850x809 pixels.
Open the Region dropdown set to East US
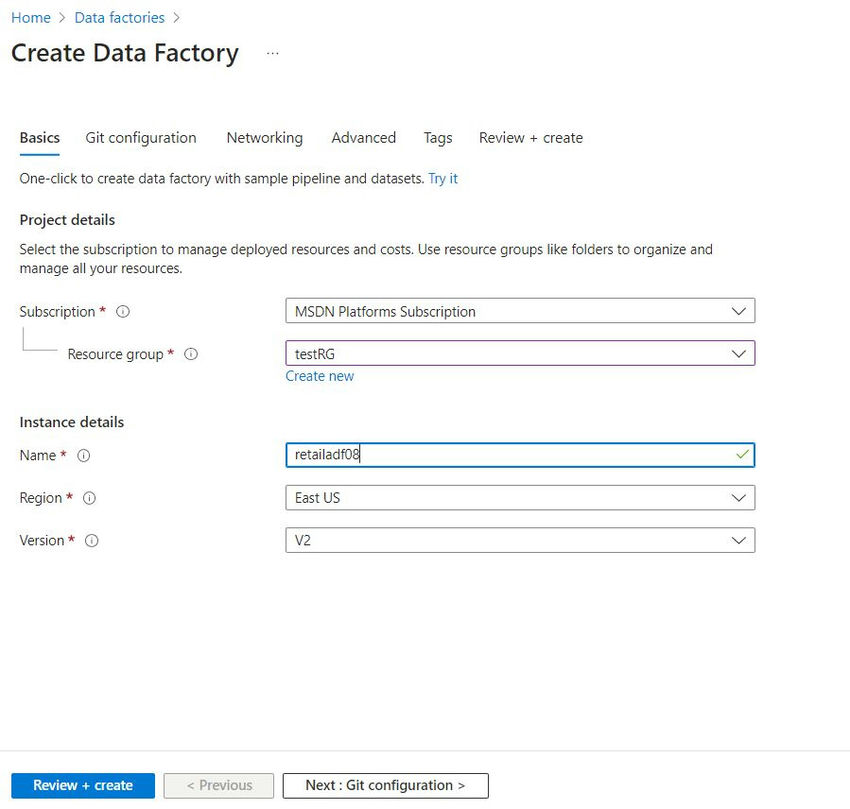click(520, 498)
